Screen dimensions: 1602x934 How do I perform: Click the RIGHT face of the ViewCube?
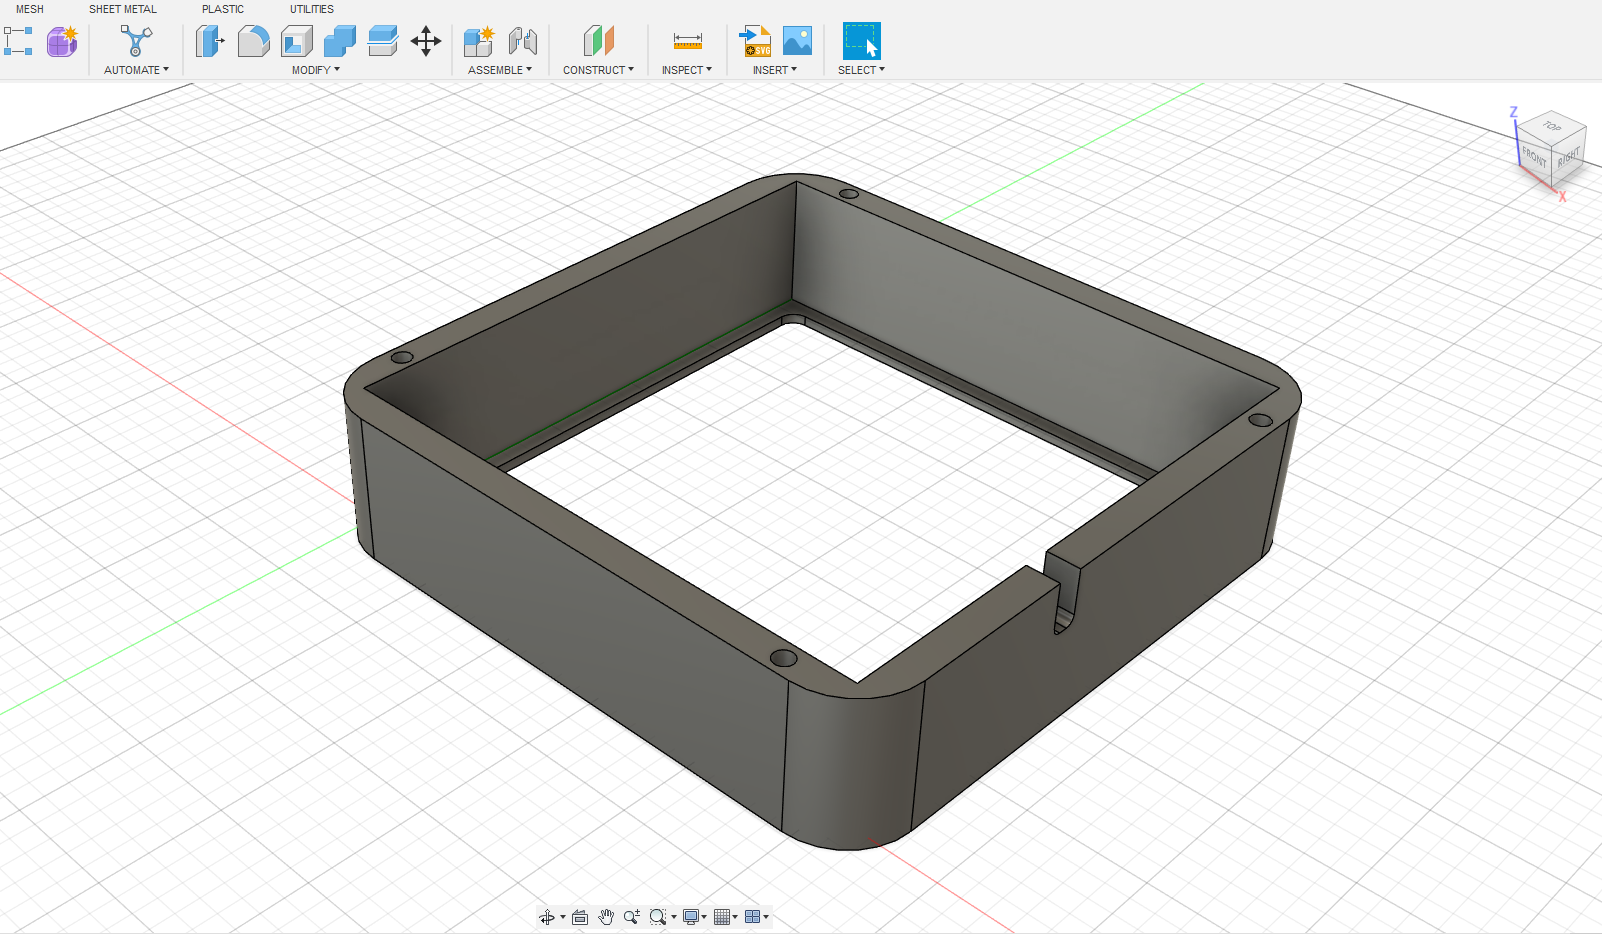pos(1568,158)
